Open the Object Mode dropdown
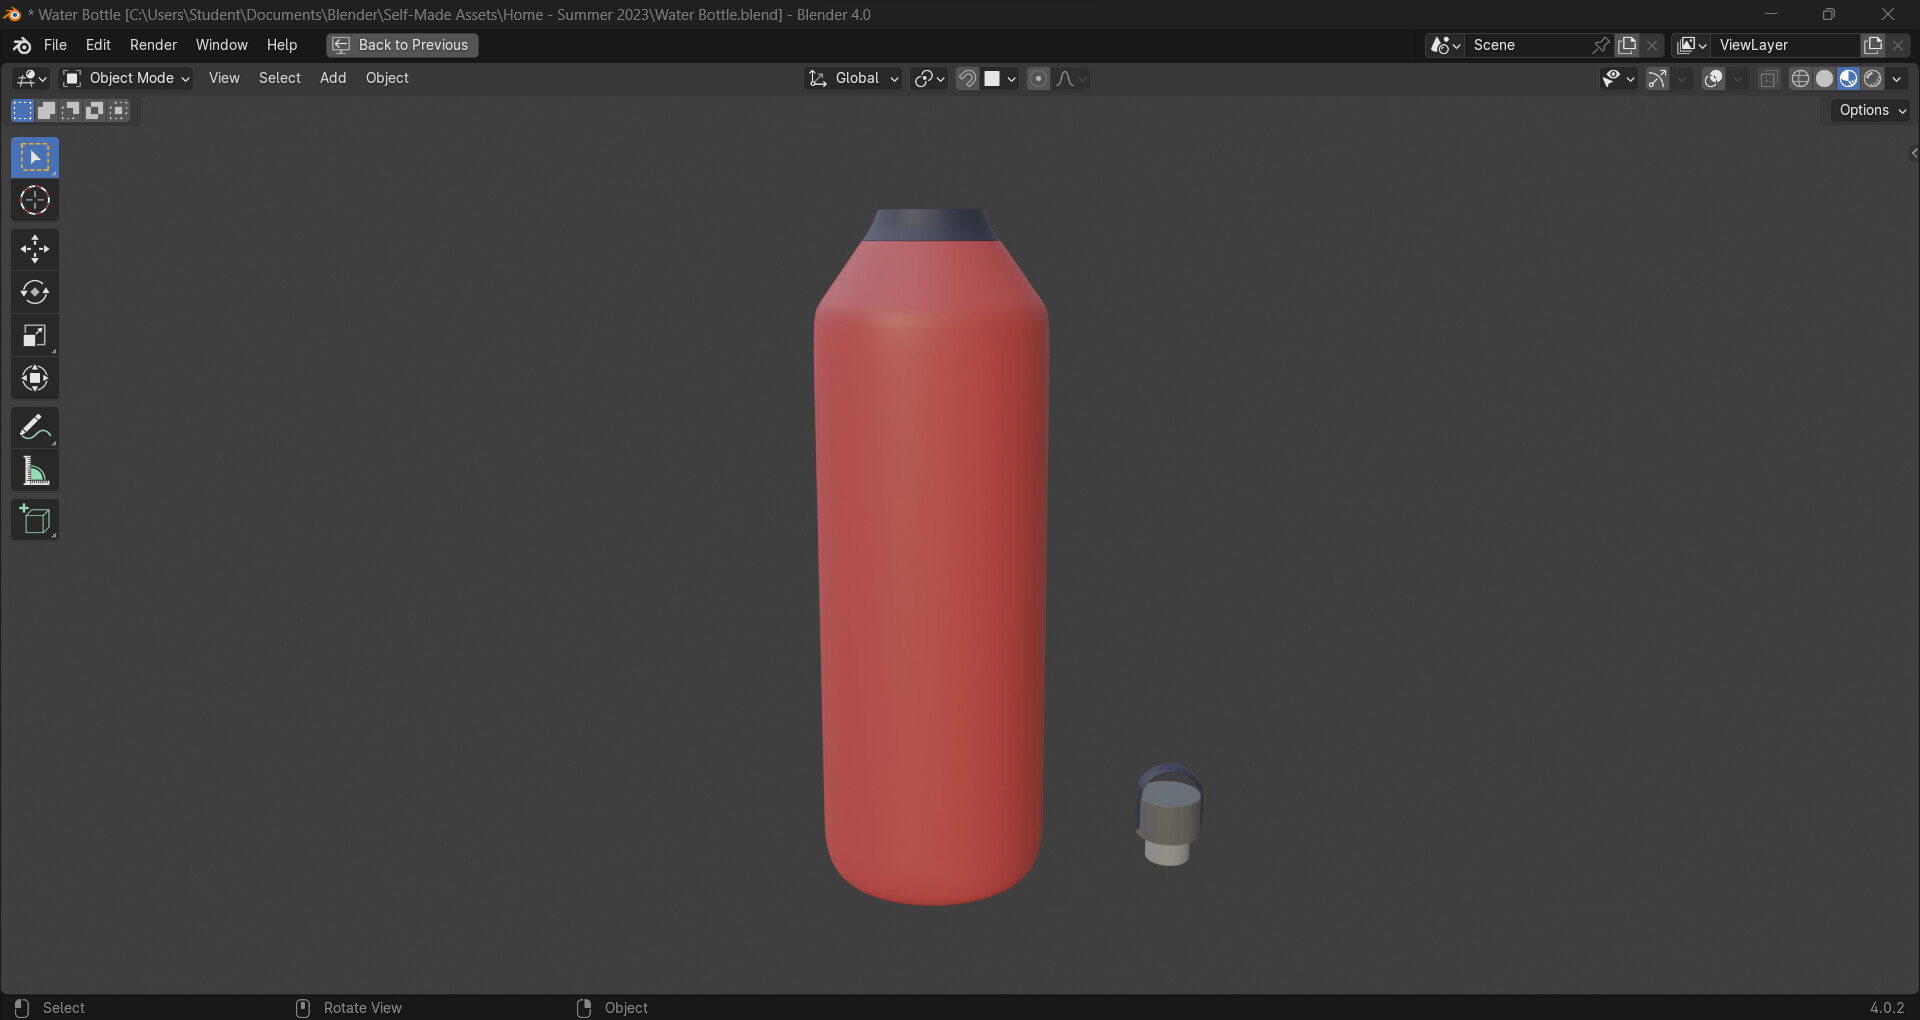This screenshot has width=1920, height=1020. (x=125, y=78)
